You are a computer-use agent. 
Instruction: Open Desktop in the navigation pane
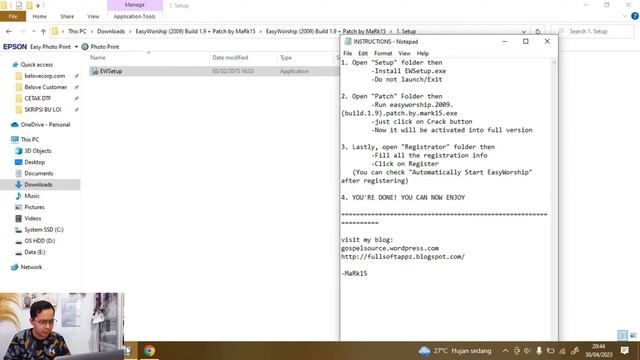[x=34, y=162]
